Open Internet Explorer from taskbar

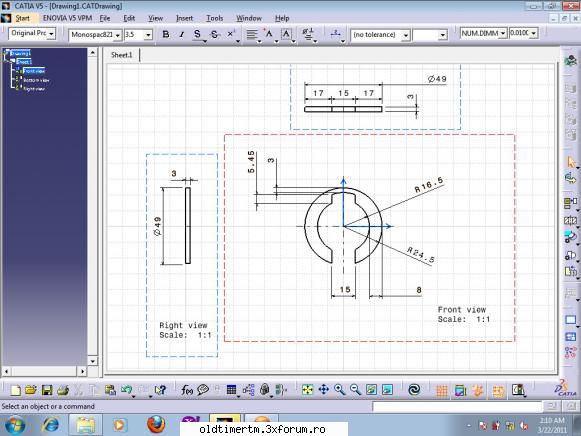(x=51, y=425)
